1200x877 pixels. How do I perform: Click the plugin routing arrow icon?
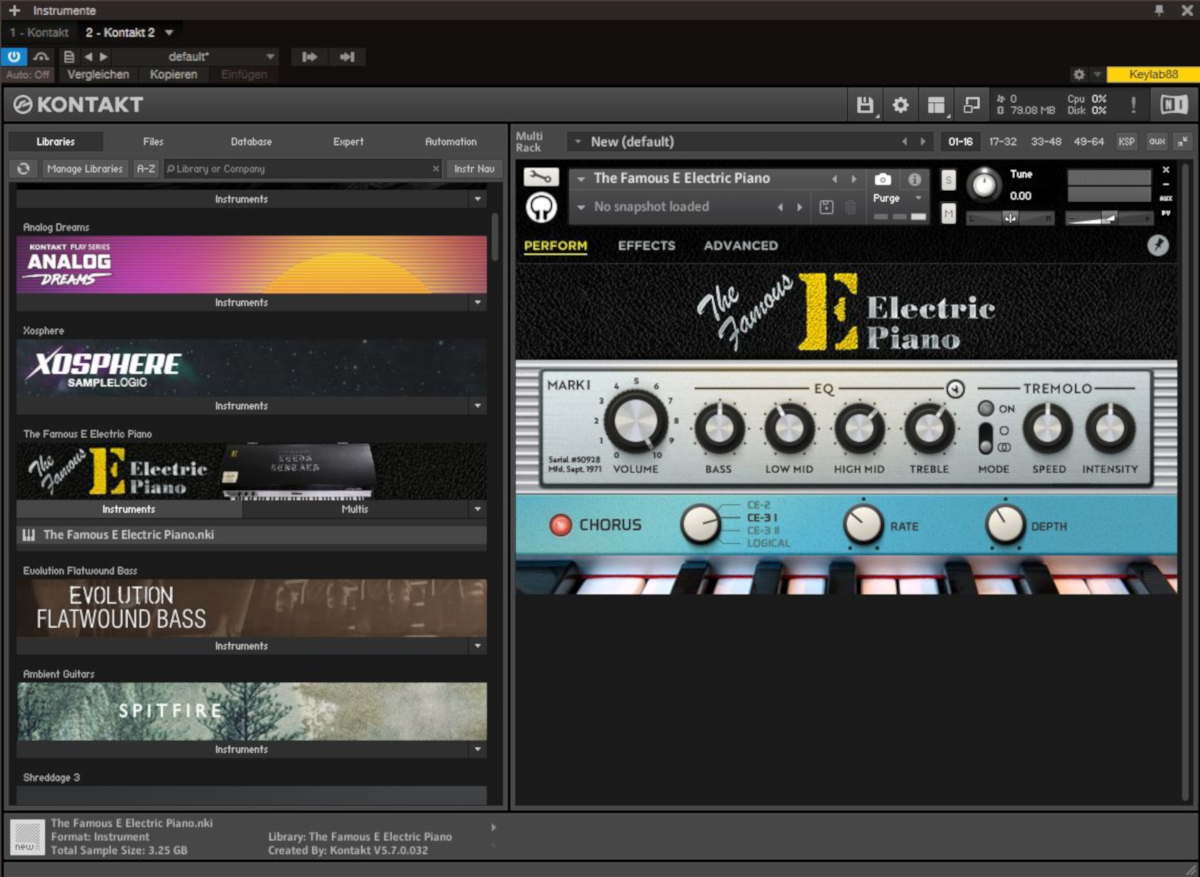pyautogui.click(x=310, y=57)
